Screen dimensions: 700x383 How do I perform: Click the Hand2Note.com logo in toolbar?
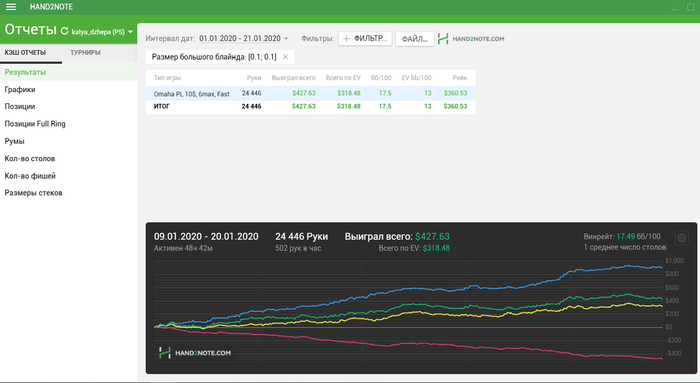click(x=471, y=39)
